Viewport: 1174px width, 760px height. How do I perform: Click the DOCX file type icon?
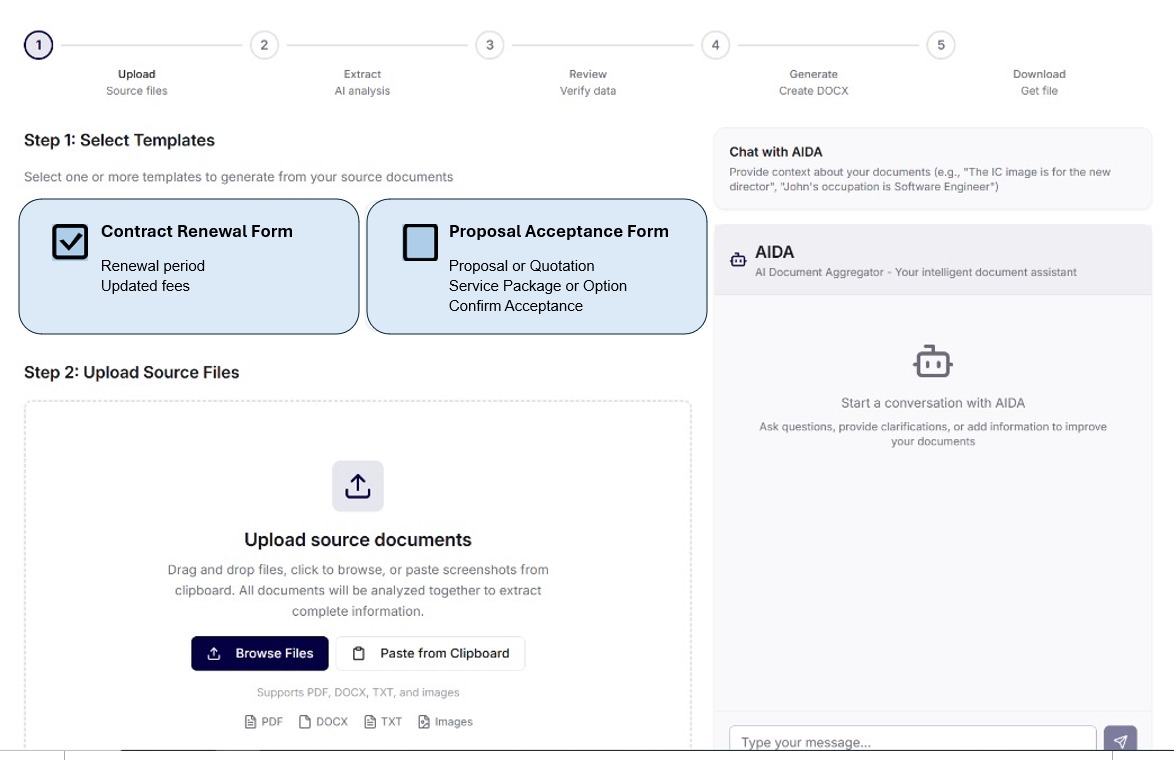click(305, 722)
